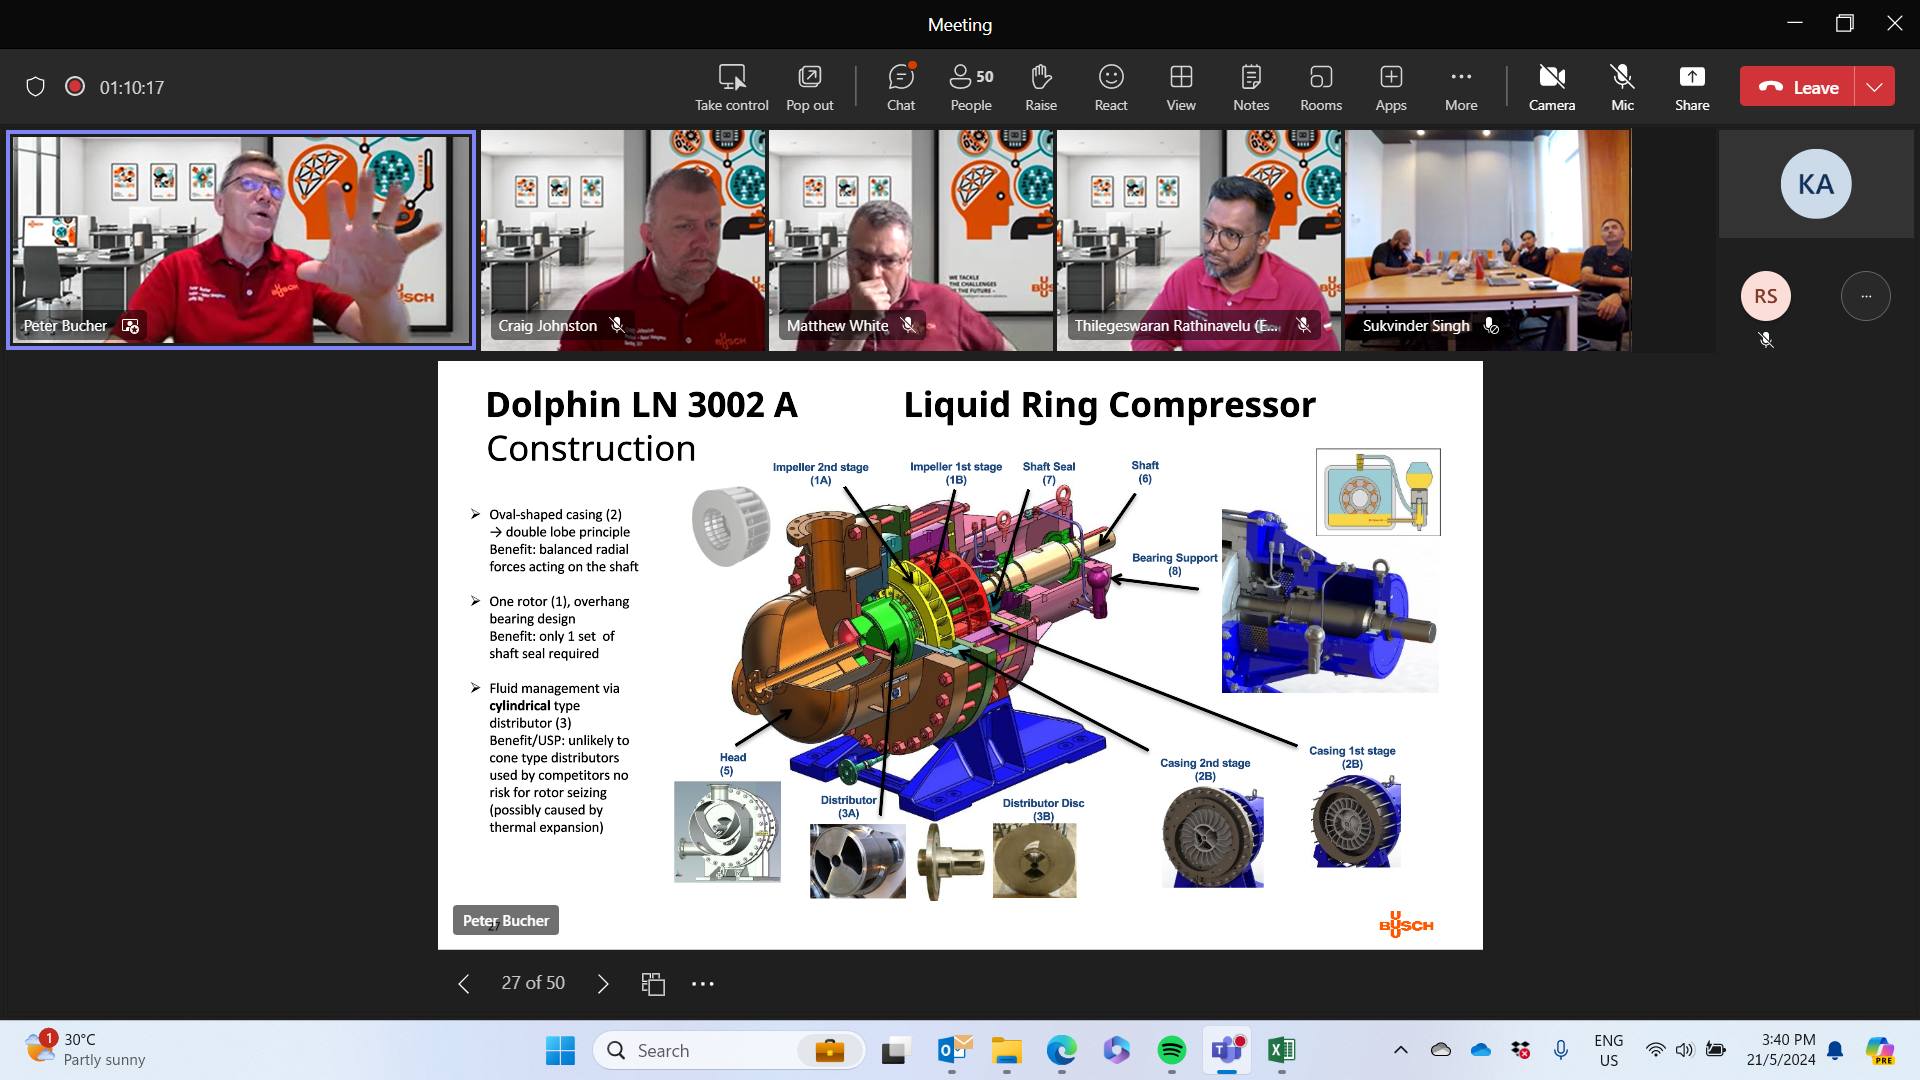
Task: Click the '27 of 50' slide counter
Action: click(533, 983)
